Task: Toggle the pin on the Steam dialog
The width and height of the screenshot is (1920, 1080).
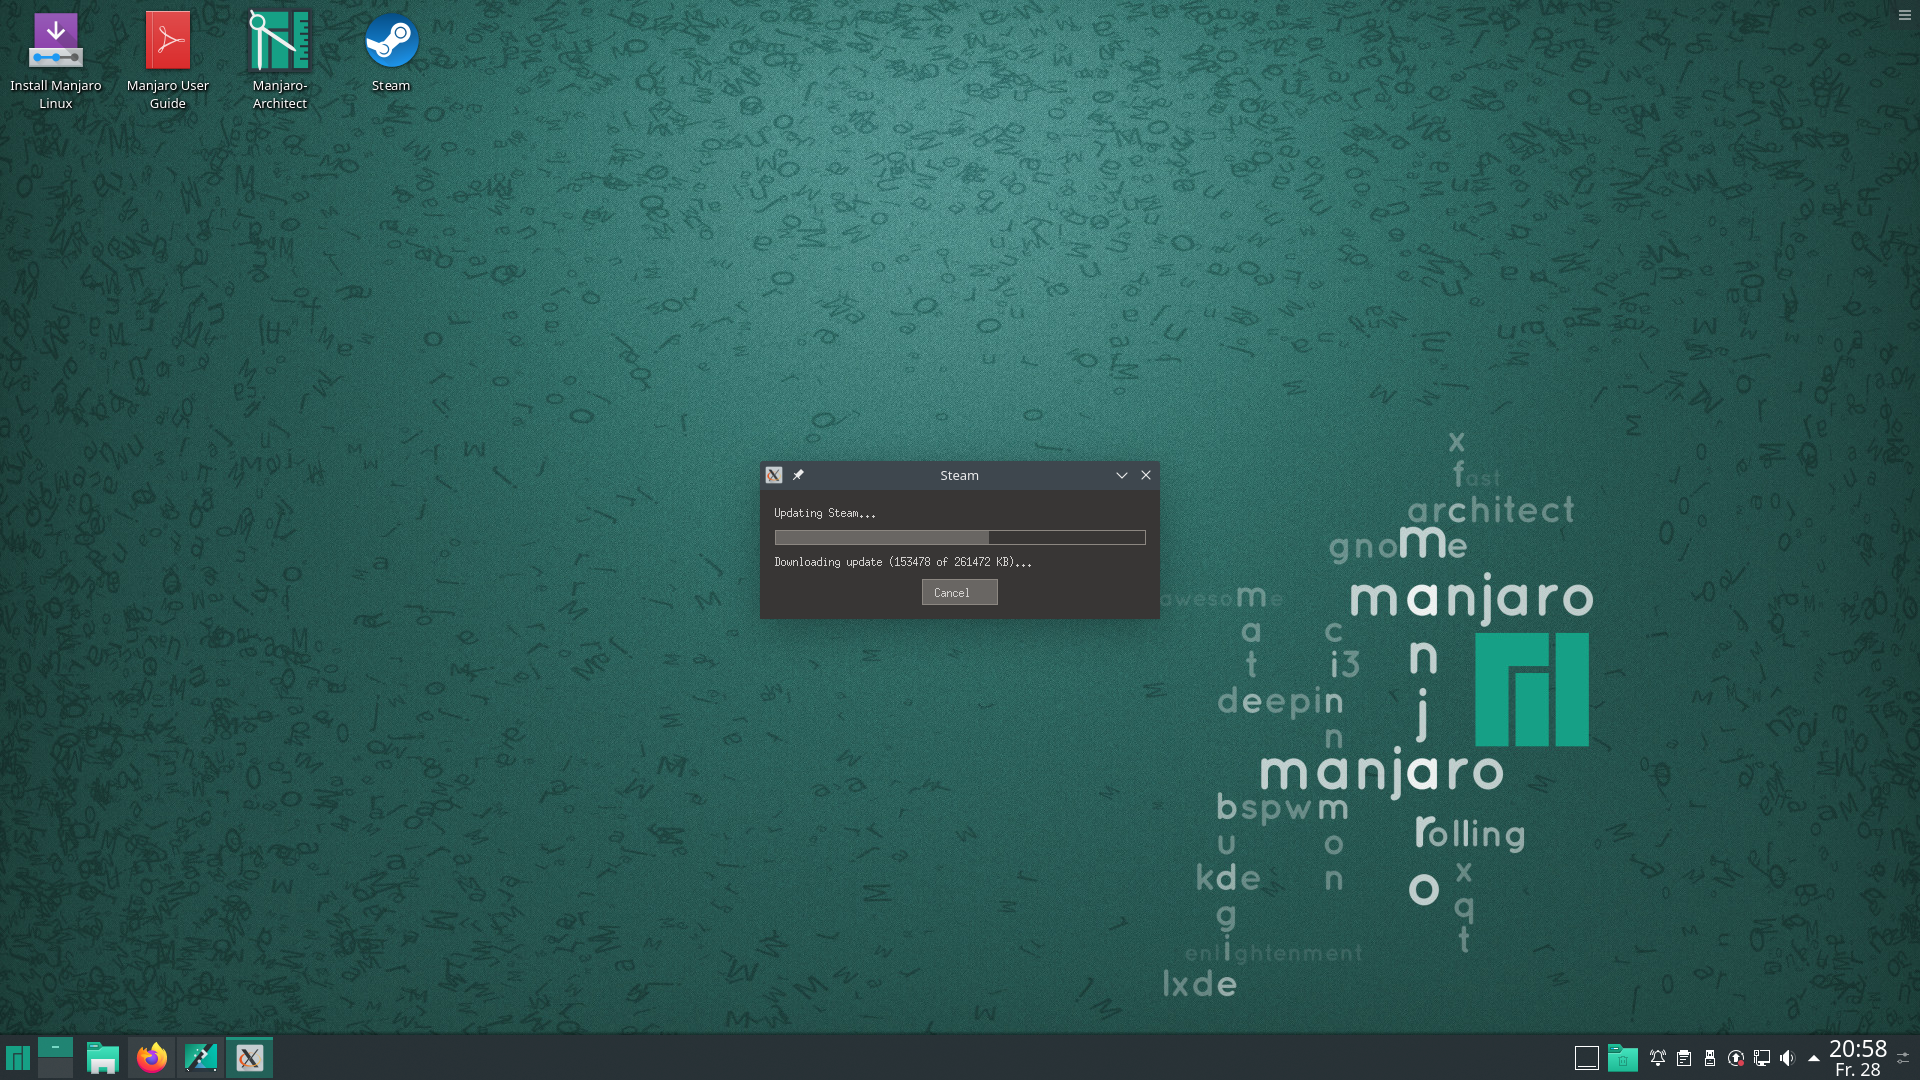Action: click(x=798, y=475)
